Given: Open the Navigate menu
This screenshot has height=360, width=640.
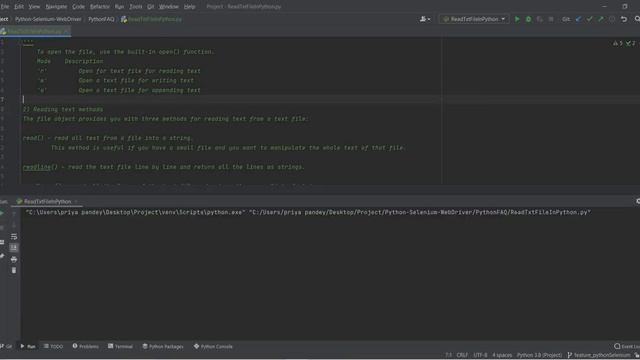Looking at the screenshot, I should [x=56, y=7].
